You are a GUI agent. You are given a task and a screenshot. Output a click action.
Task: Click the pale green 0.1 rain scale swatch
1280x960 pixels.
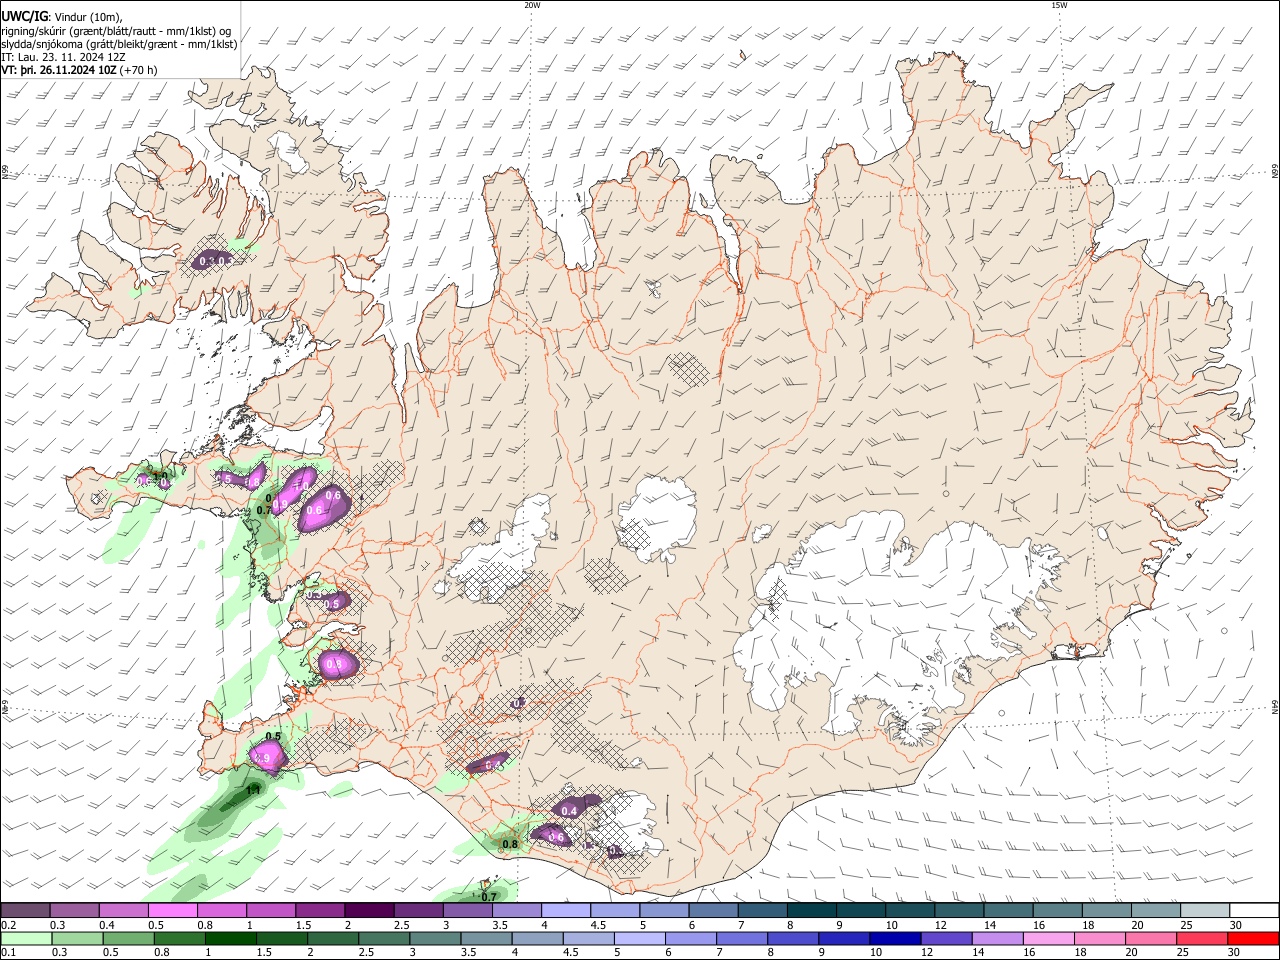26,938
